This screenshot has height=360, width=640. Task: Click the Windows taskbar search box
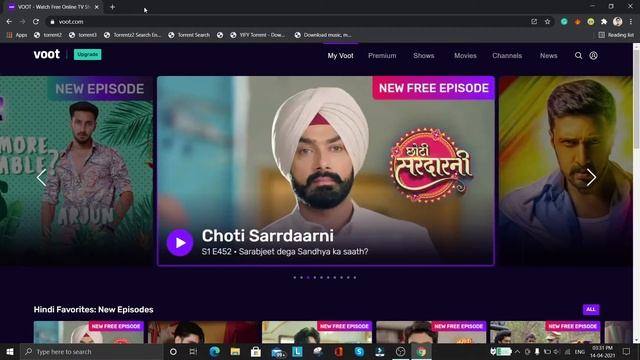click(92, 351)
